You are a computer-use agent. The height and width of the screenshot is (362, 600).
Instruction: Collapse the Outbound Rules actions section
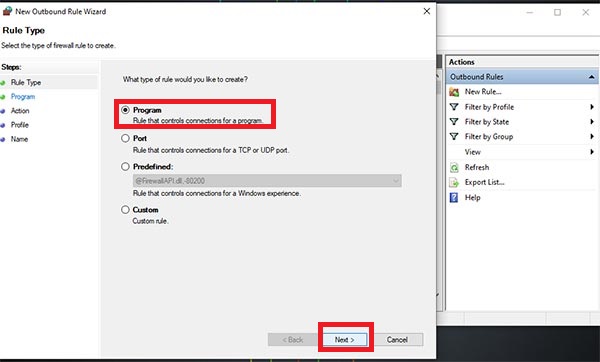592,77
